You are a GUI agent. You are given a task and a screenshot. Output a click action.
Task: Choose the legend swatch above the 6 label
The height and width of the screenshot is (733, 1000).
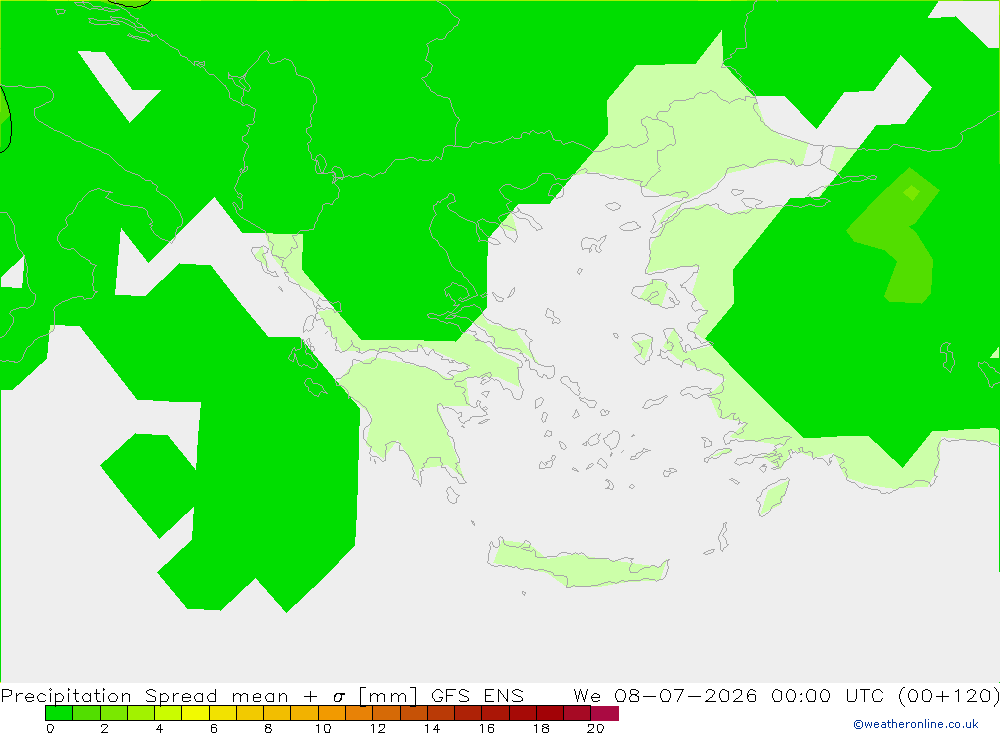[x=223, y=713]
